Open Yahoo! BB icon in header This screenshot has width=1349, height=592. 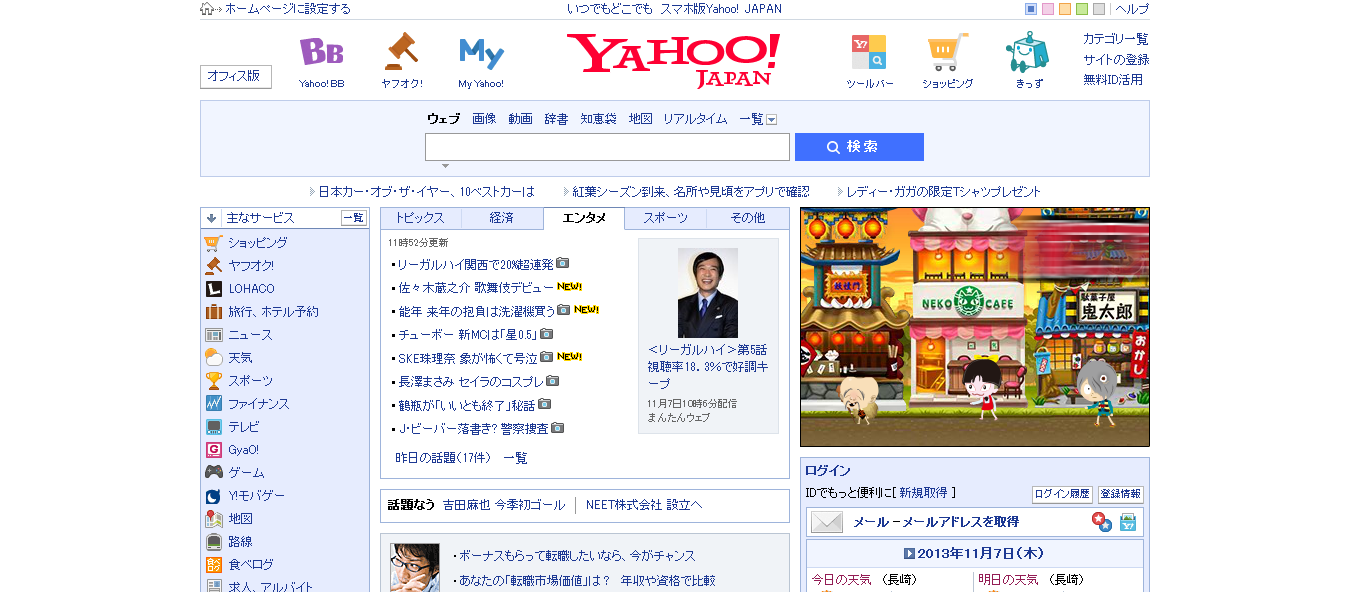pos(321,52)
